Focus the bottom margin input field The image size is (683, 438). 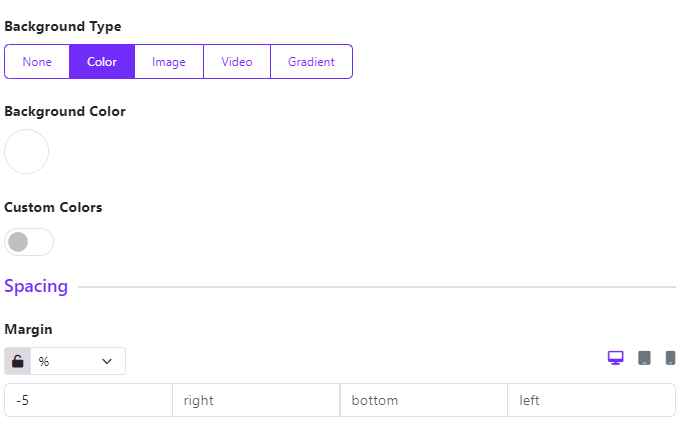(424, 400)
